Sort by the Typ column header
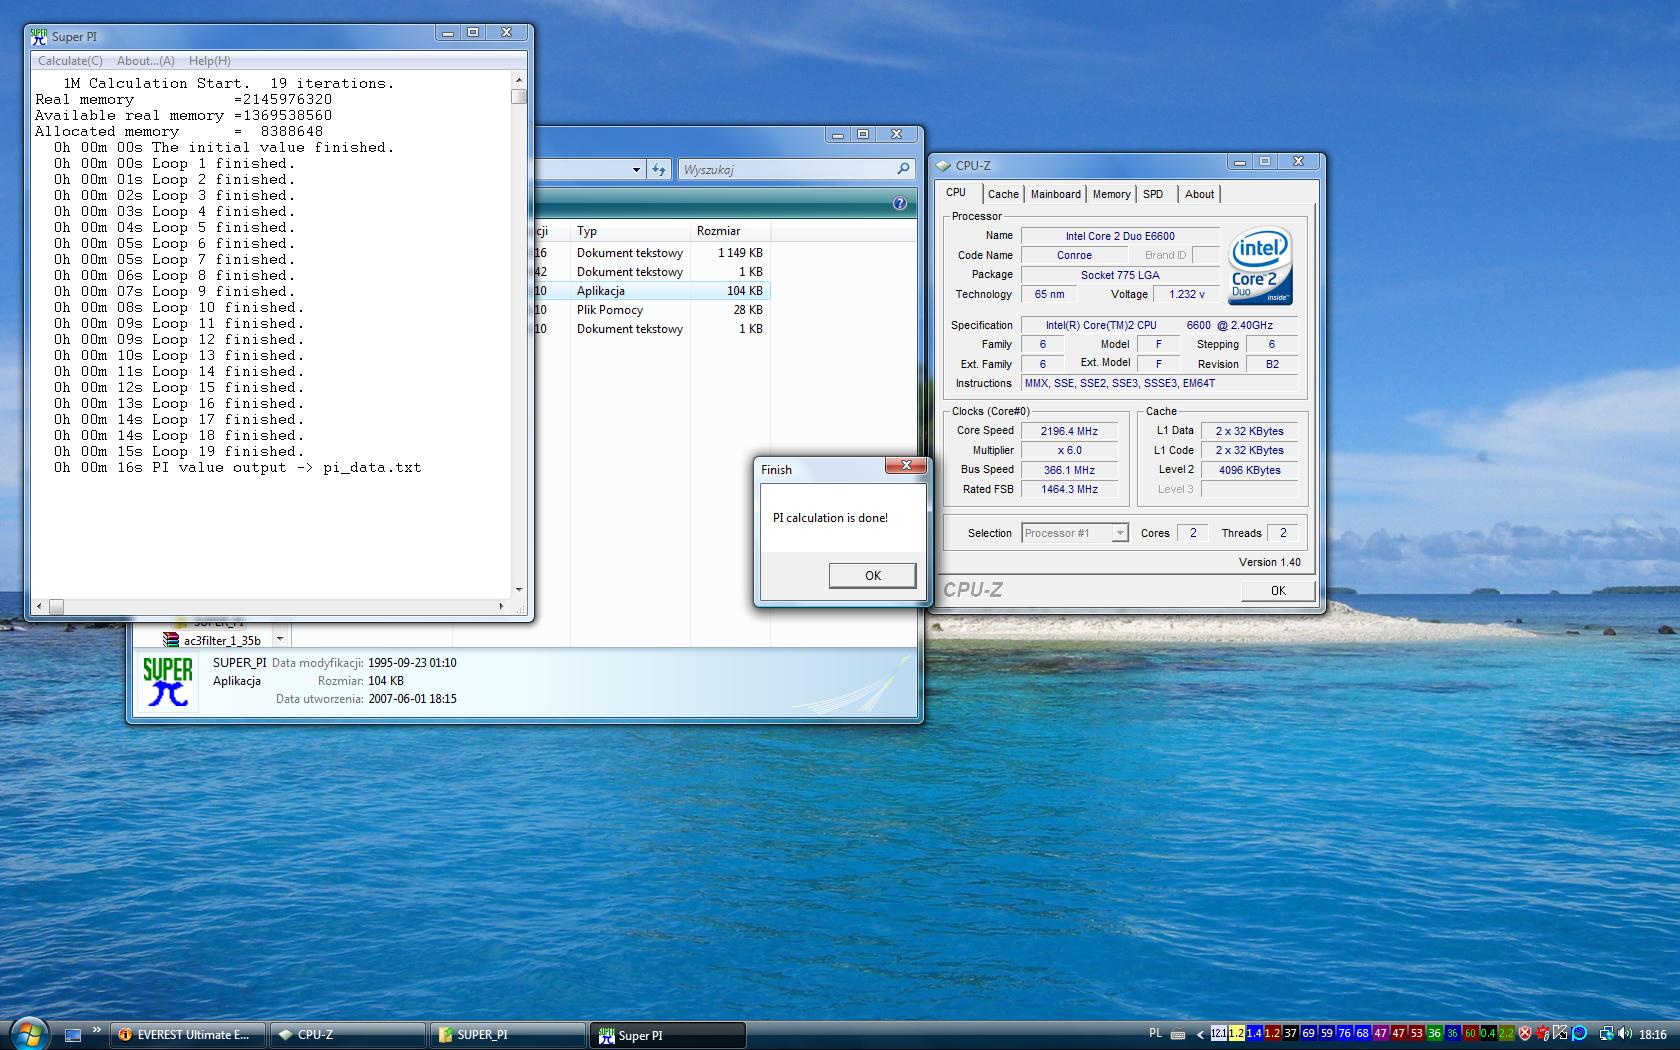Image resolution: width=1680 pixels, height=1050 pixels. (630, 231)
